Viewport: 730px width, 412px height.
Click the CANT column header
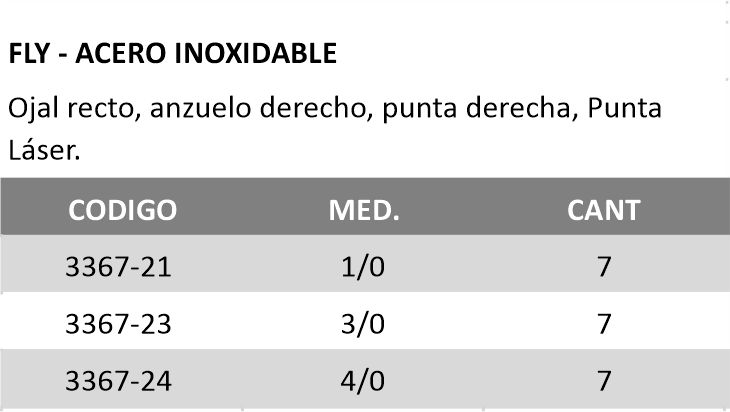point(603,210)
